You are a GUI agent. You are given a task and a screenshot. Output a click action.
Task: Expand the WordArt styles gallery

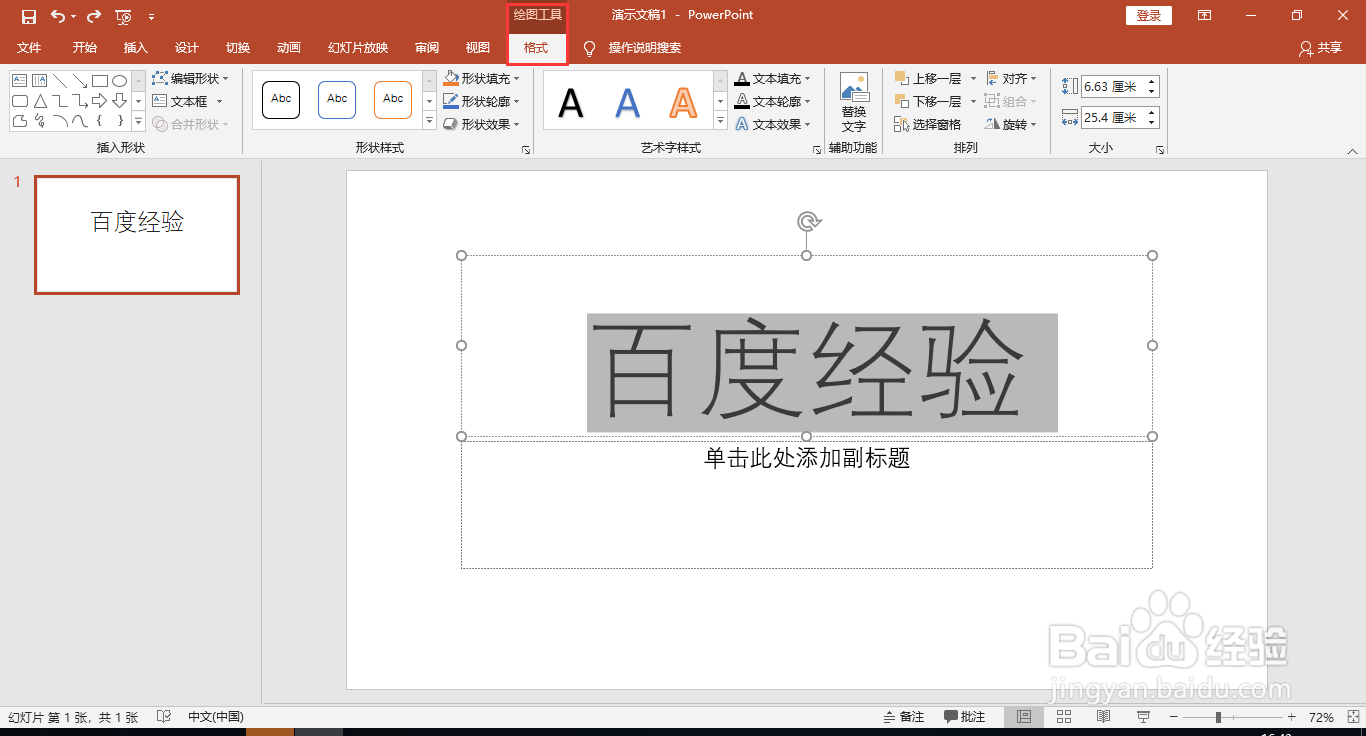click(720, 123)
